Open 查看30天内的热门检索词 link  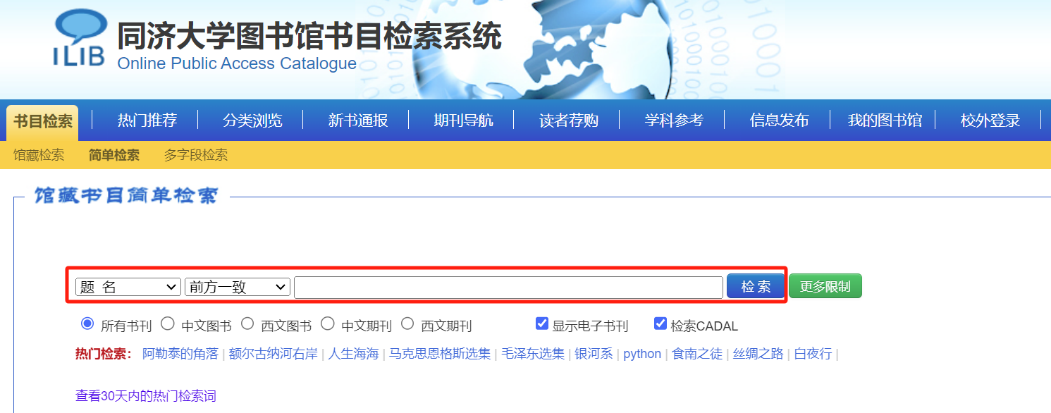[x=145, y=396]
